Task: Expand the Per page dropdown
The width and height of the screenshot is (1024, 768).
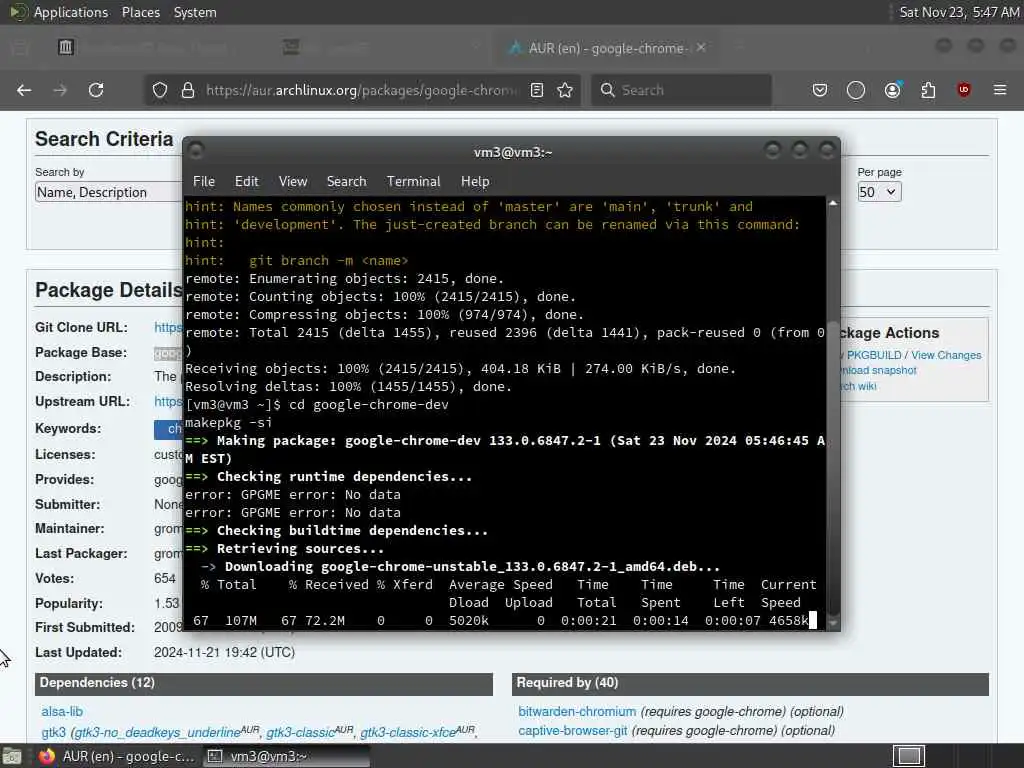Action: click(879, 192)
